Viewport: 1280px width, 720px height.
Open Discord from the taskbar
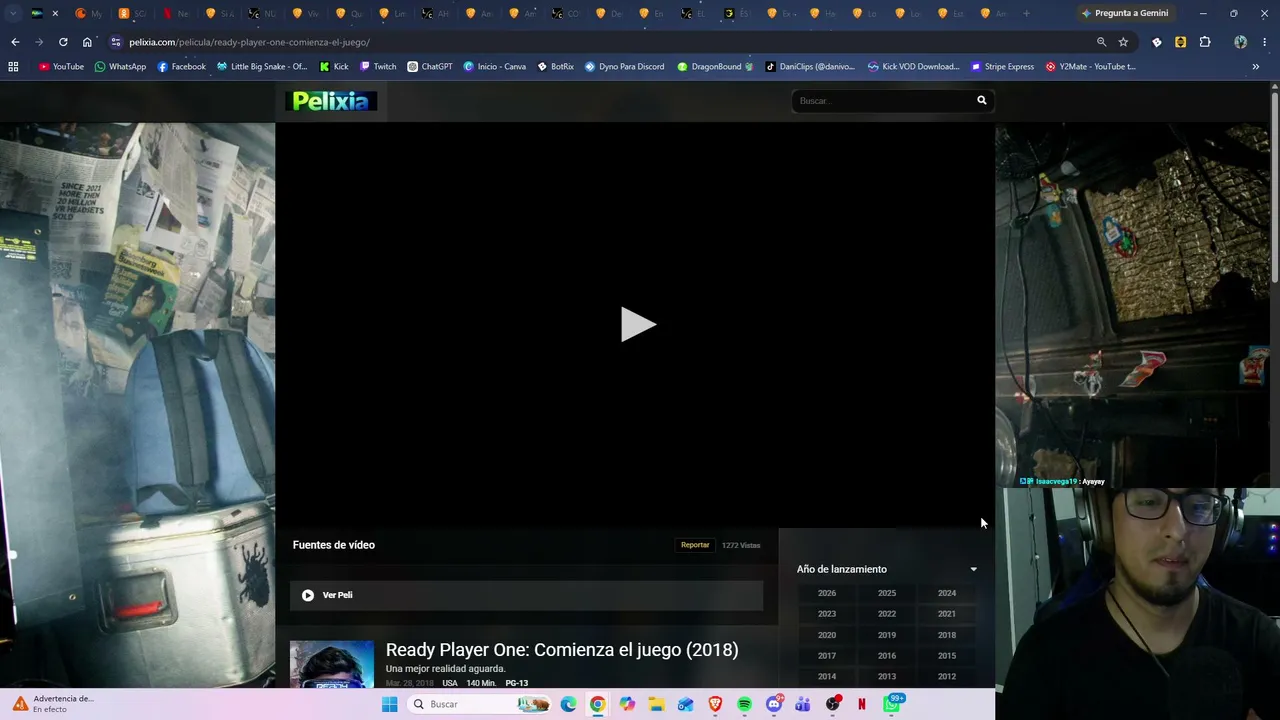click(773, 704)
